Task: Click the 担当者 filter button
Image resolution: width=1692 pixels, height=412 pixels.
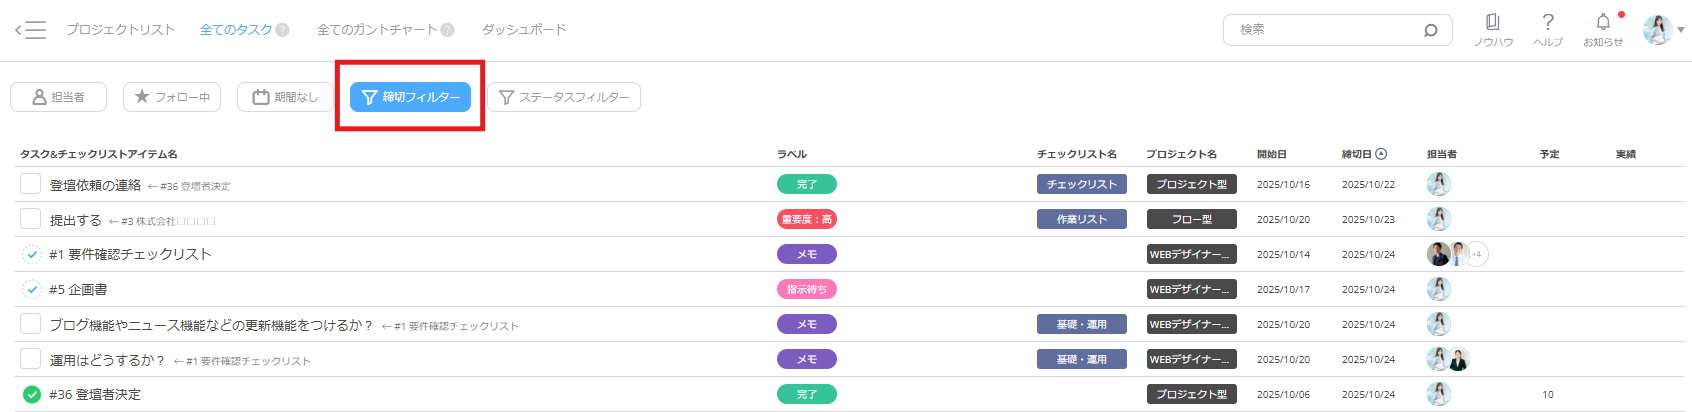Action: tap(59, 97)
